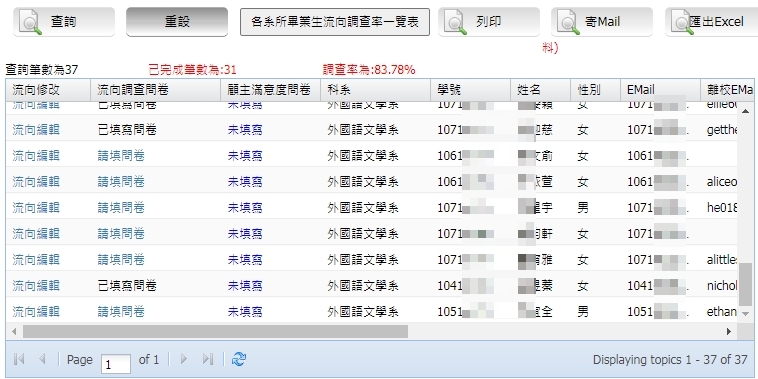This screenshot has height=379, width=758.
Task: Click the 重設 reset button
Action: pos(177,22)
